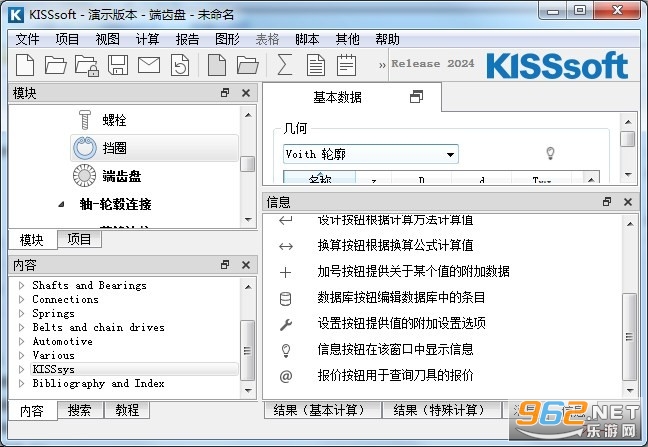Open the 计算 menu

click(148, 39)
